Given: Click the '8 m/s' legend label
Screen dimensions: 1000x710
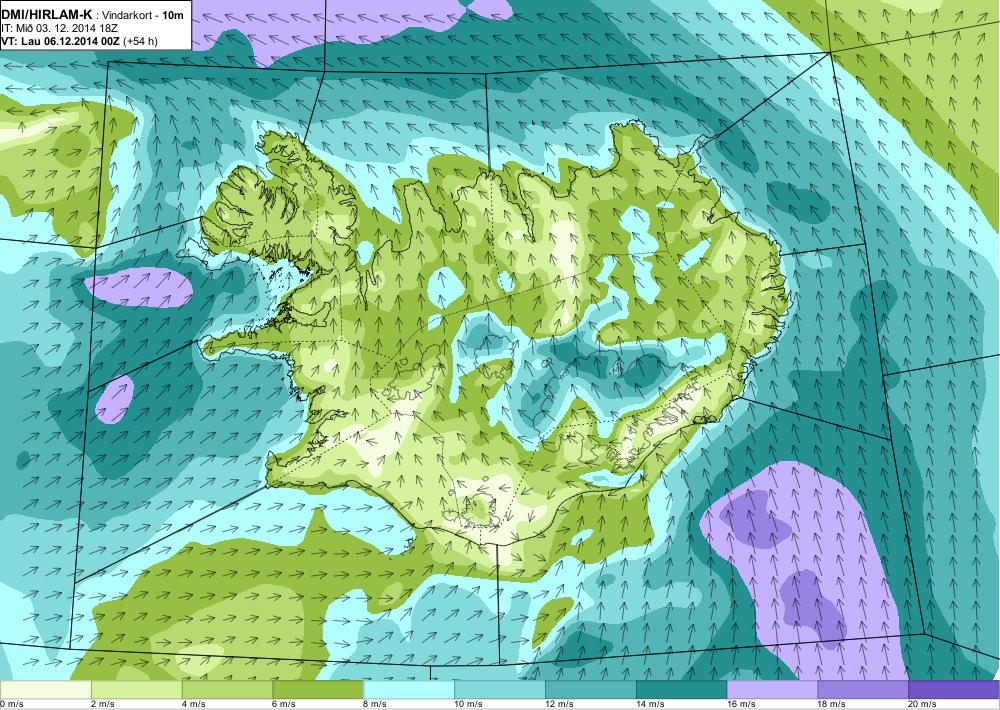Looking at the screenshot, I should tap(375, 704).
